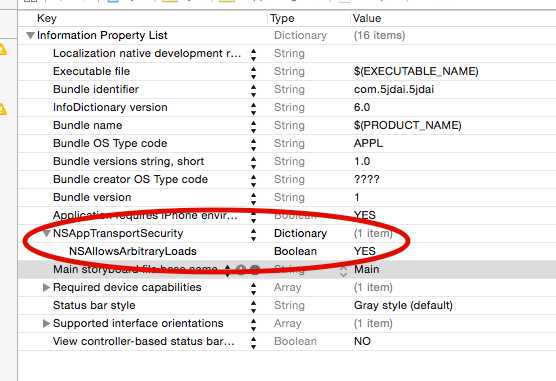Click the Array type of Required device capabilities

[x=287, y=287]
